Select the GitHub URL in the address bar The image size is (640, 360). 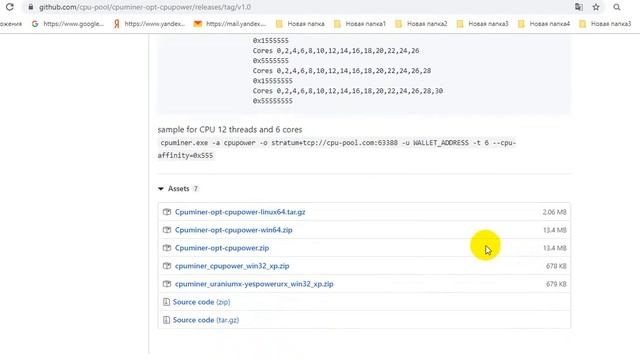(144, 7)
